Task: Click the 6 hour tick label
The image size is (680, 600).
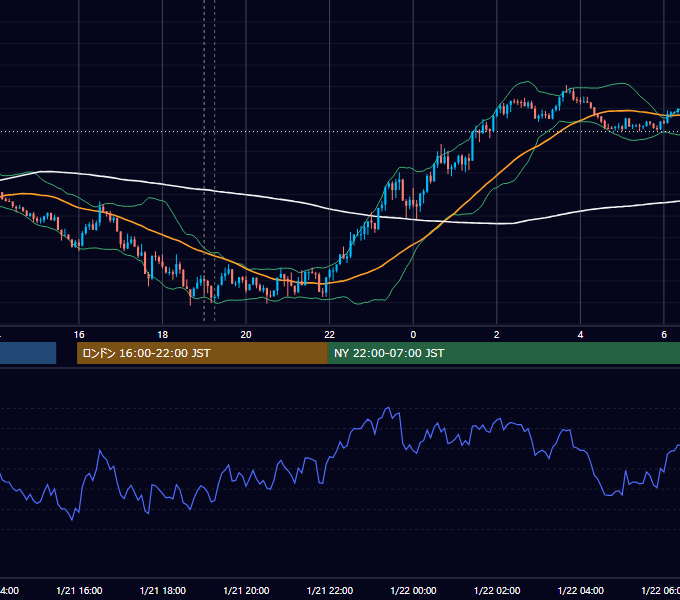Action: click(x=664, y=335)
